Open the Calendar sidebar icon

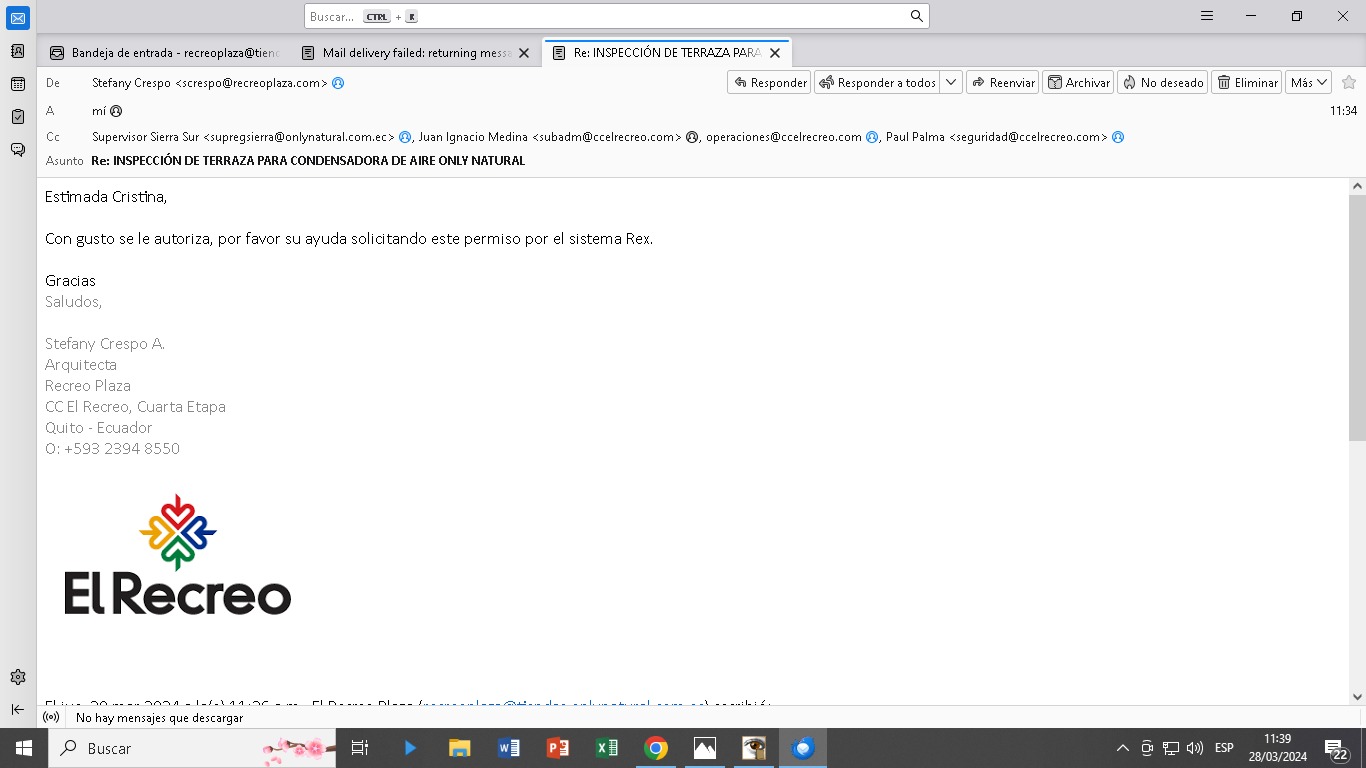pyautogui.click(x=18, y=84)
